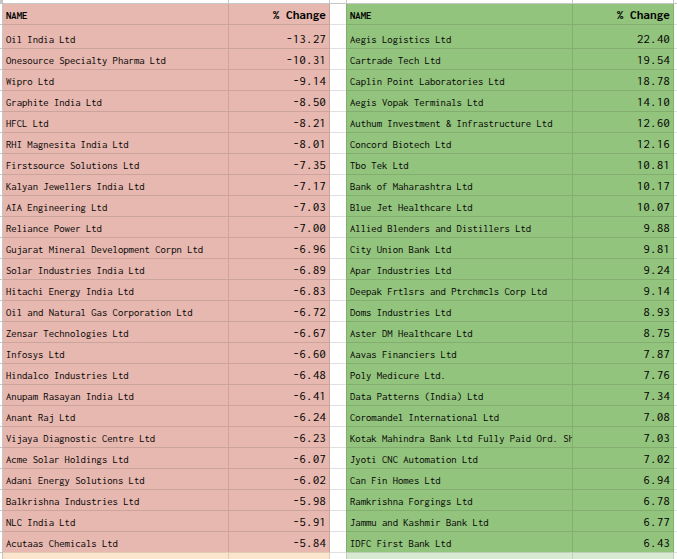Select Apar Industries Ltd cell
The height and width of the screenshot is (559, 677).
coord(459,271)
